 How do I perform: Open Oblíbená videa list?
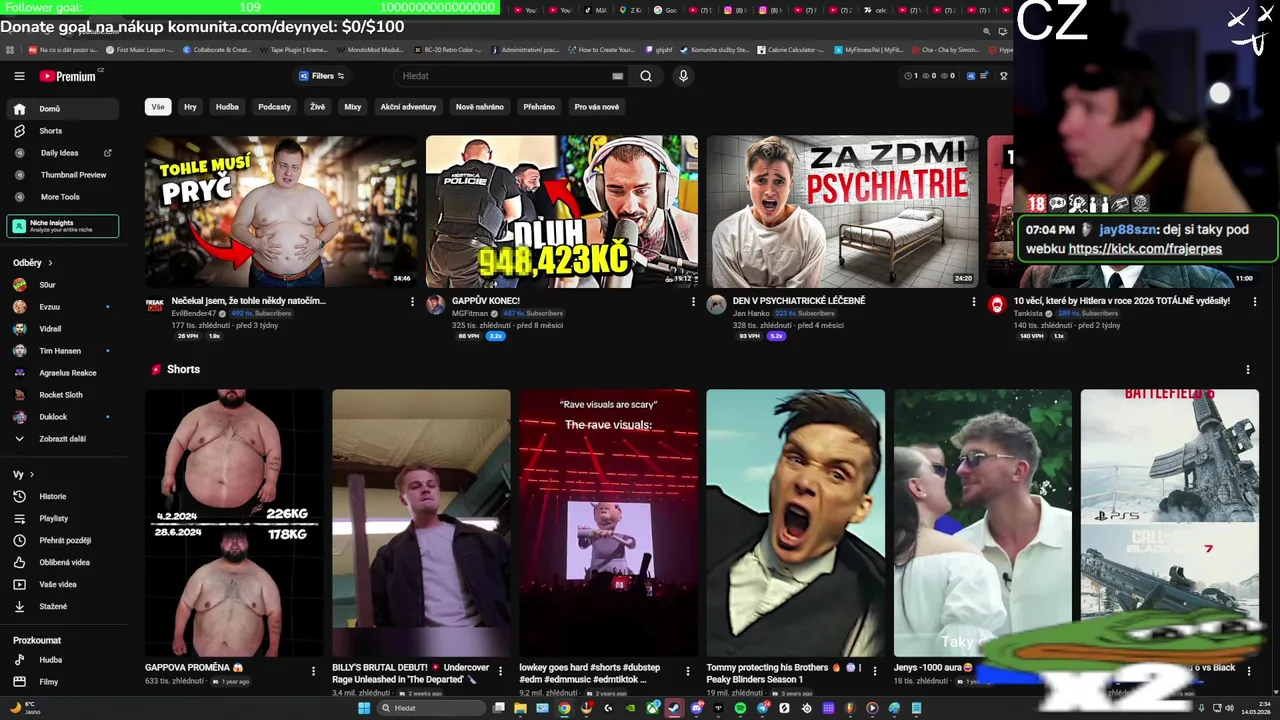click(62, 563)
